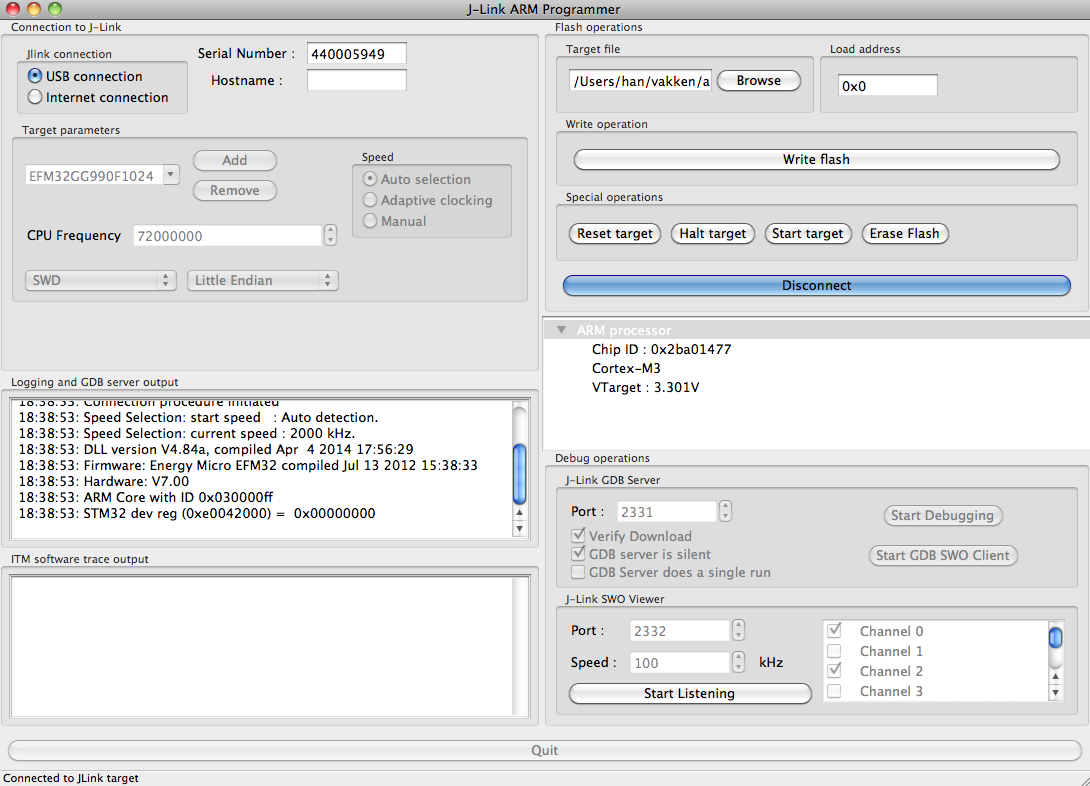Click log line 'ARM Core with ID 0x030000ff'

[x=146, y=497]
